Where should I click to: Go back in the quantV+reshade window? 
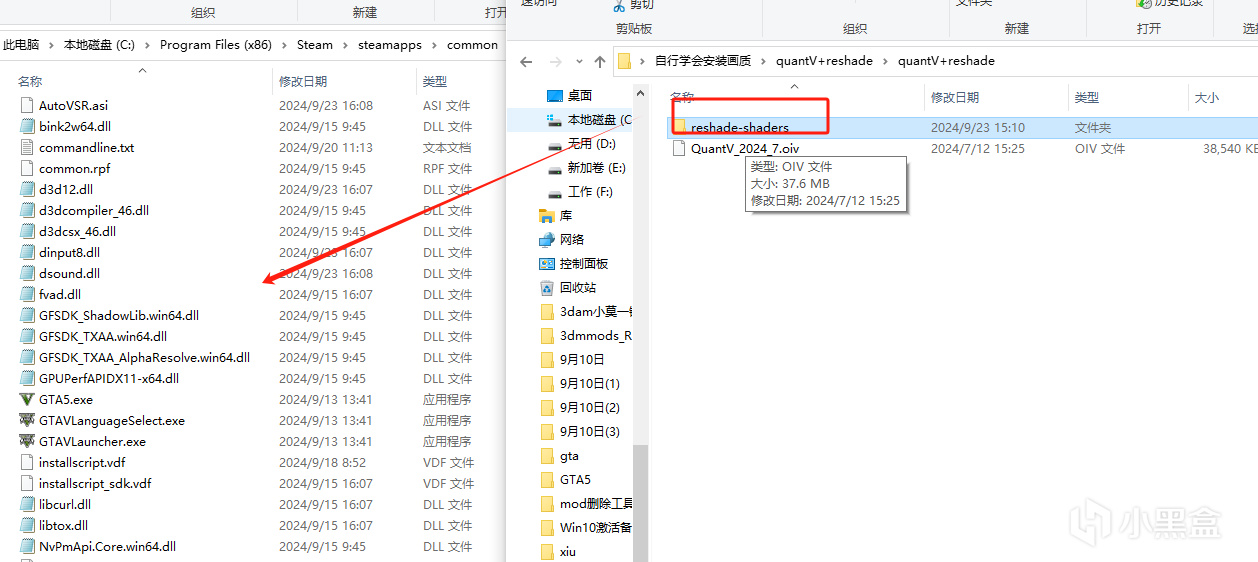click(527, 61)
